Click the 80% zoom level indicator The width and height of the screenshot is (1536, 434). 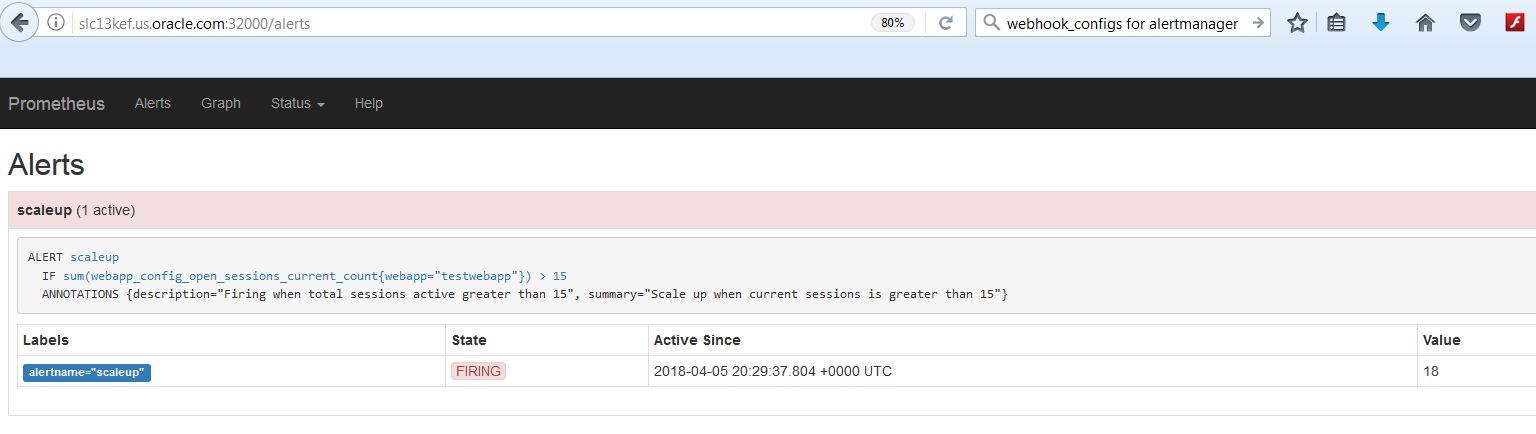click(x=893, y=23)
